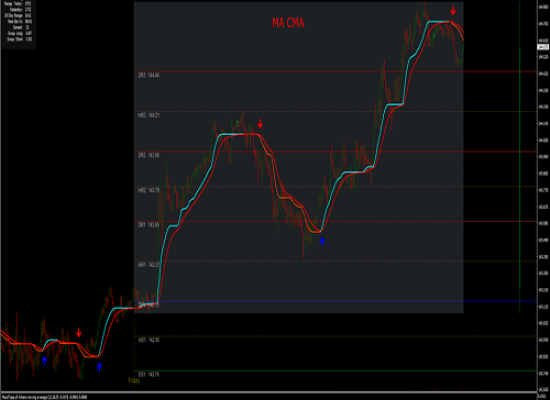550x400 pixels.
Task: Select the highlighted current price tag on price axis
Action: [x=543, y=47]
